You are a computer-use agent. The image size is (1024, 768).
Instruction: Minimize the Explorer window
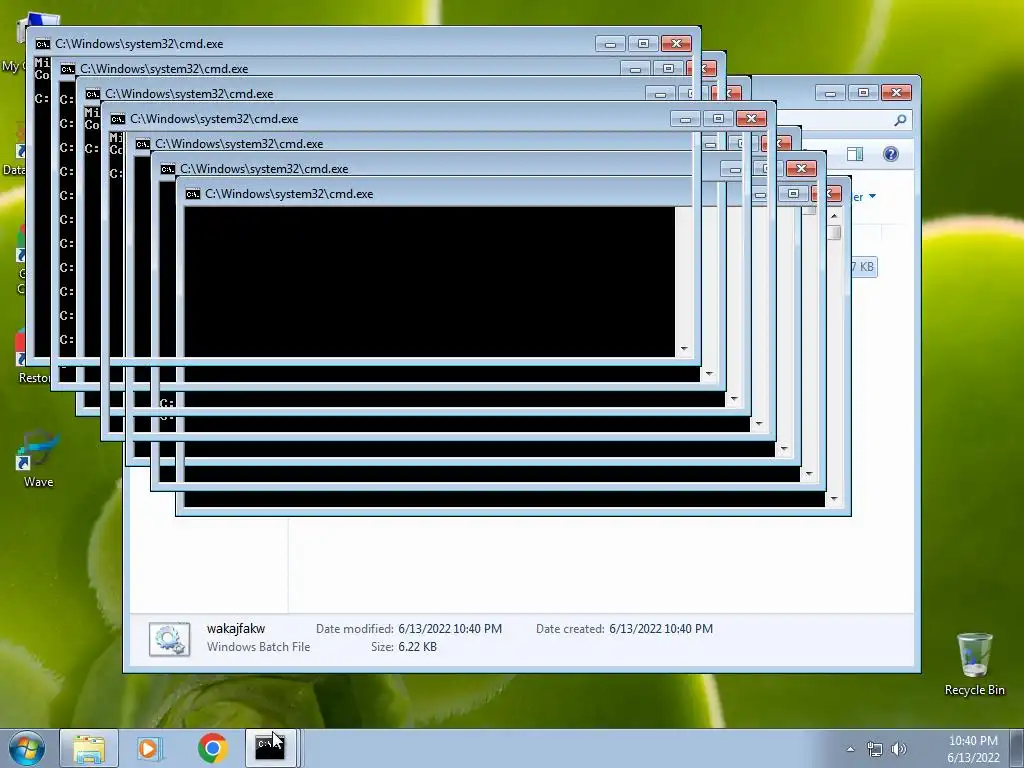point(830,93)
